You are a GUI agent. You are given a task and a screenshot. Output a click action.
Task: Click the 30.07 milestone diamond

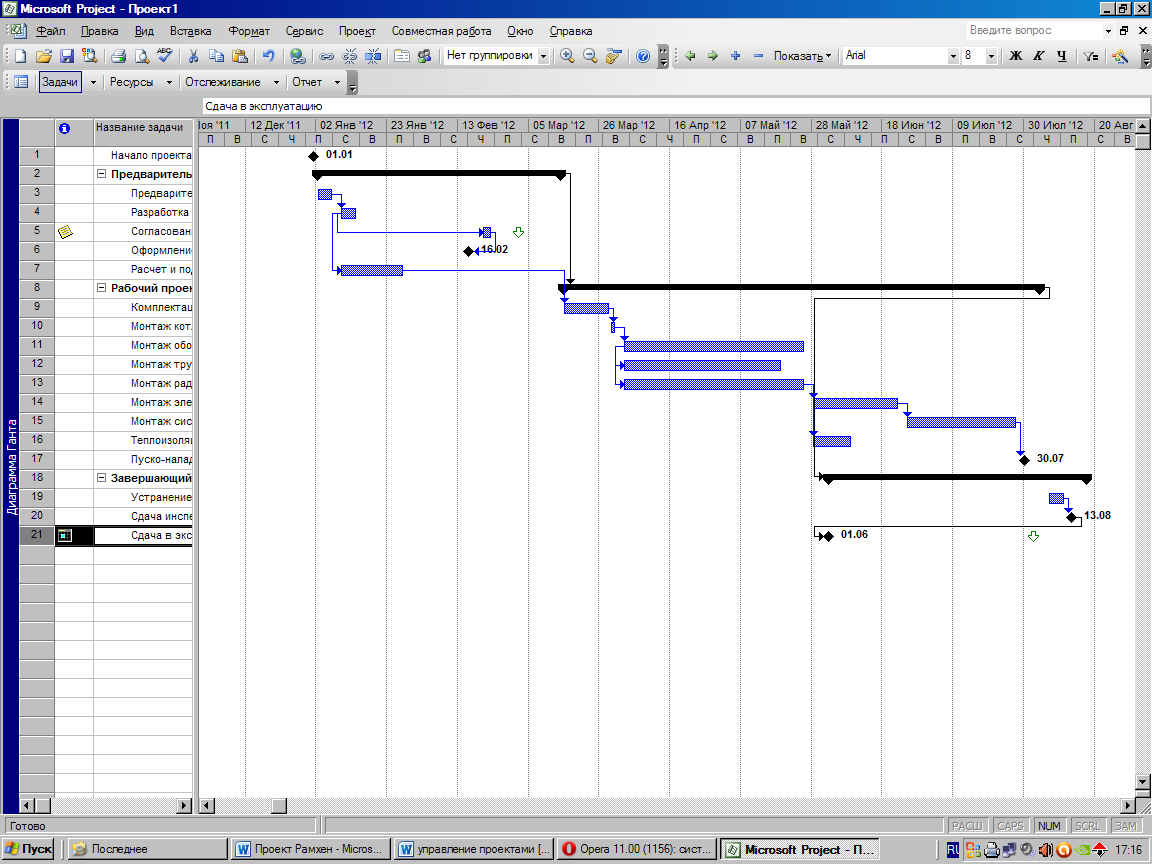pyautogui.click(x=1024, y=460)
